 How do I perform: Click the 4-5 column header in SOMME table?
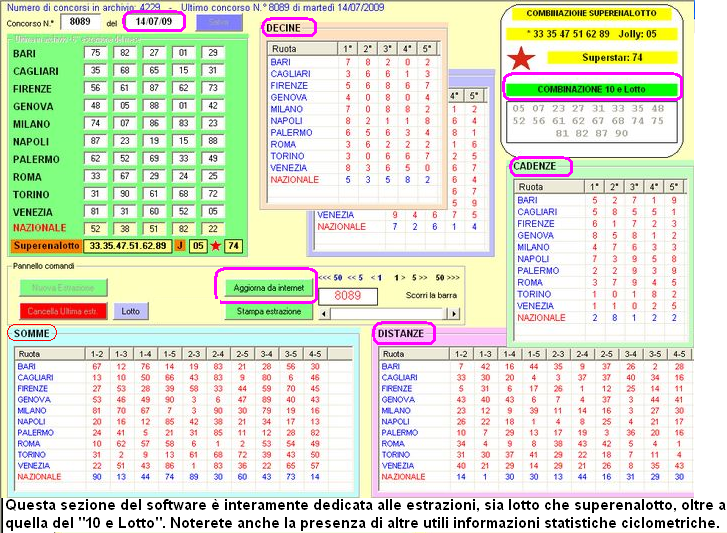(315, 354)
